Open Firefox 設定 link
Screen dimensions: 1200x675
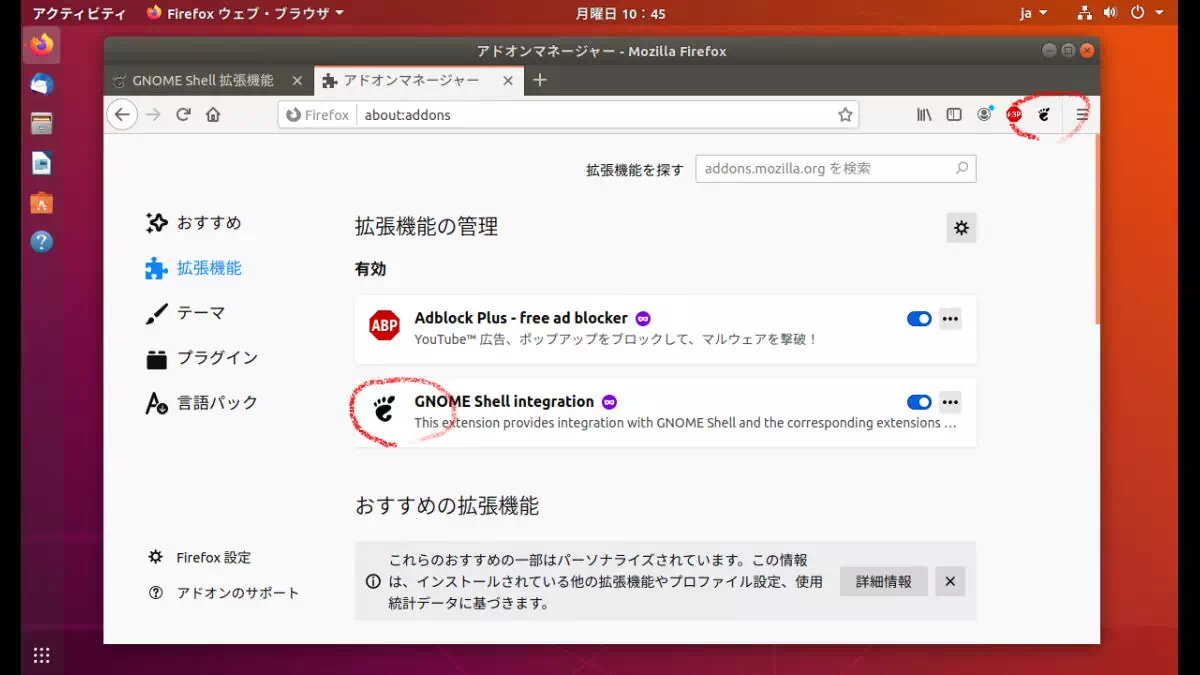[200, 557]
